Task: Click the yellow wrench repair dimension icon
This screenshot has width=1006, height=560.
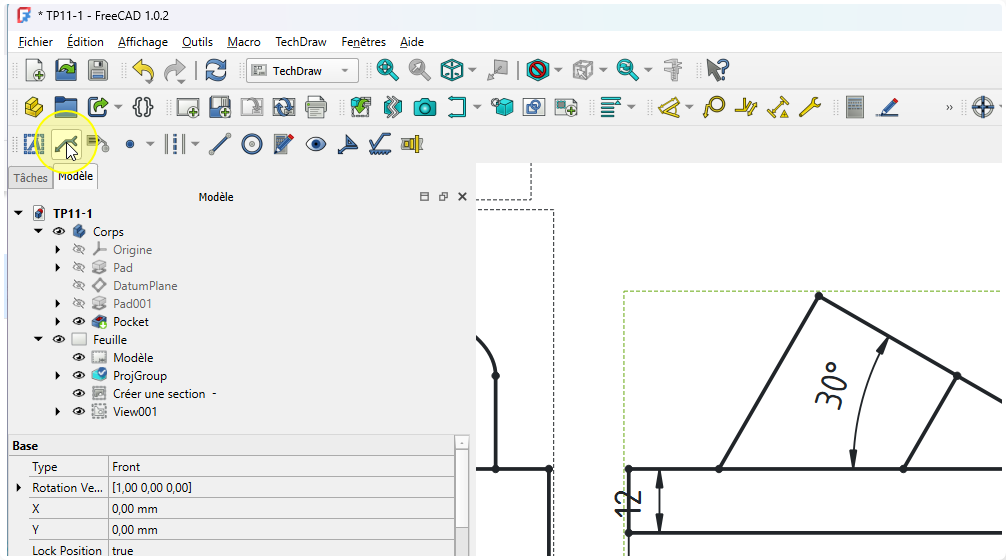Action: (809, 106)
